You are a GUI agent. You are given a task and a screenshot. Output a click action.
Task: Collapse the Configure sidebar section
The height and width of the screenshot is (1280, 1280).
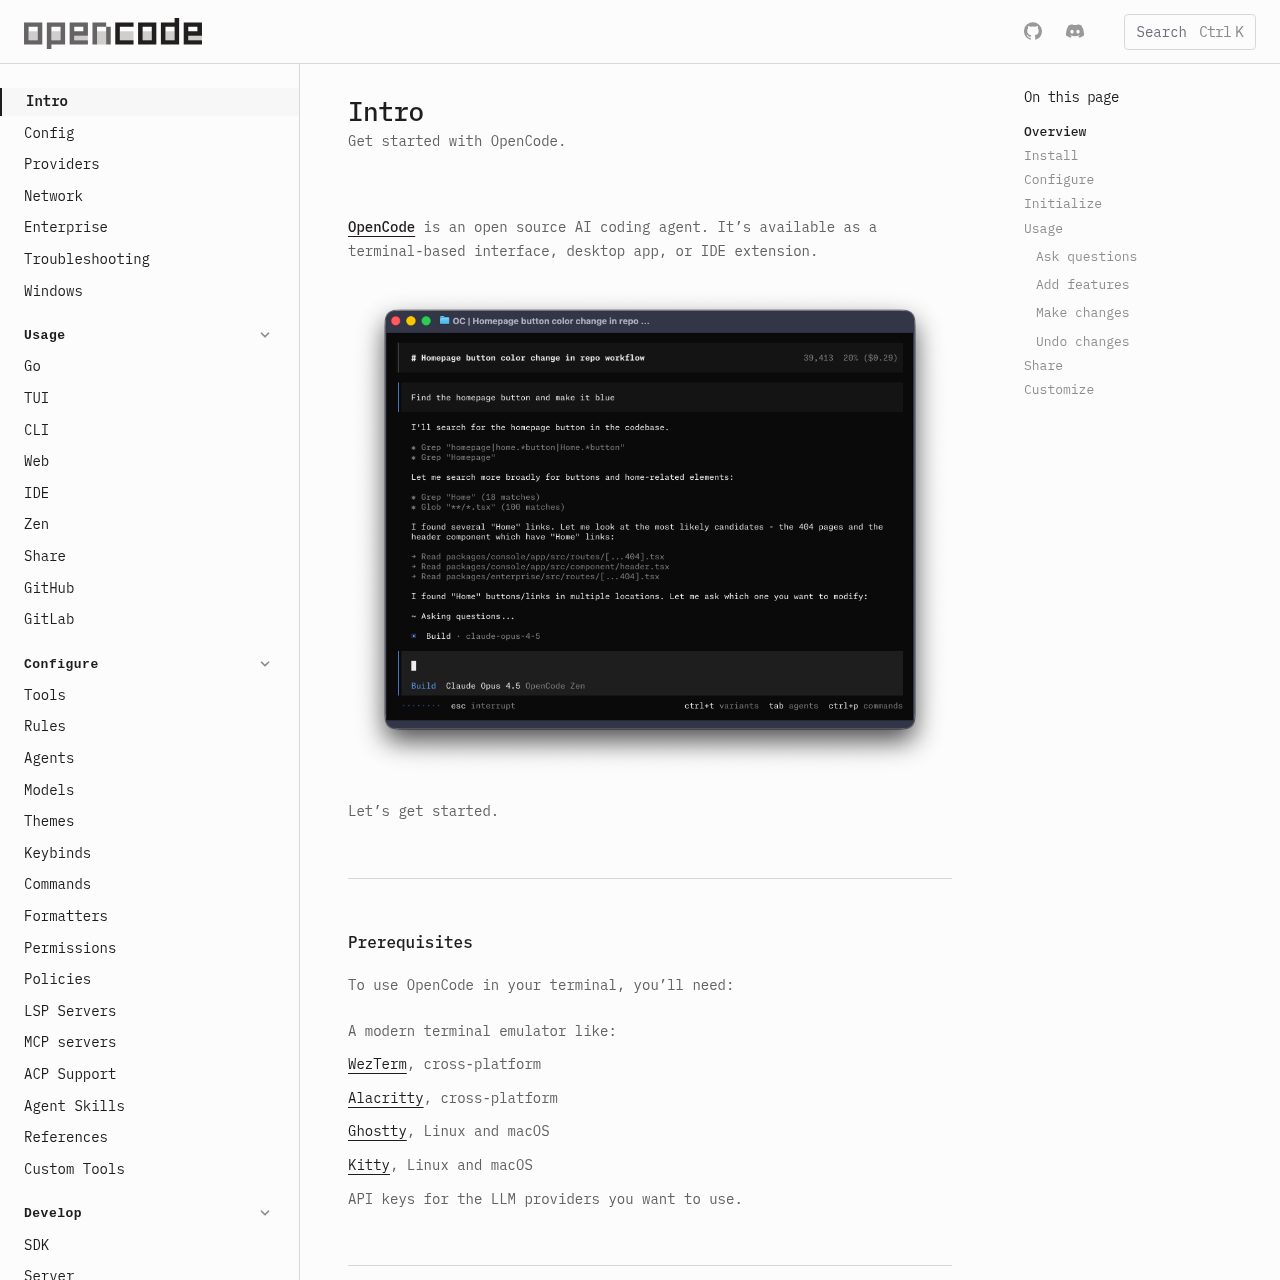coord(265,664)
